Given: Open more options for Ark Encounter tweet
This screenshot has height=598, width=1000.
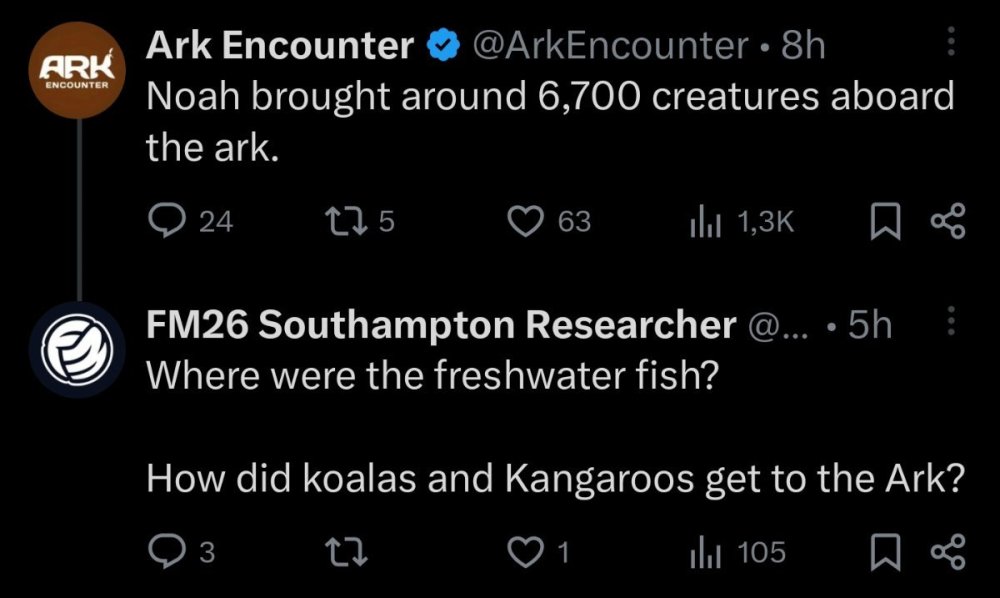Looking at the screenshot, I should [x=950, y=41].
